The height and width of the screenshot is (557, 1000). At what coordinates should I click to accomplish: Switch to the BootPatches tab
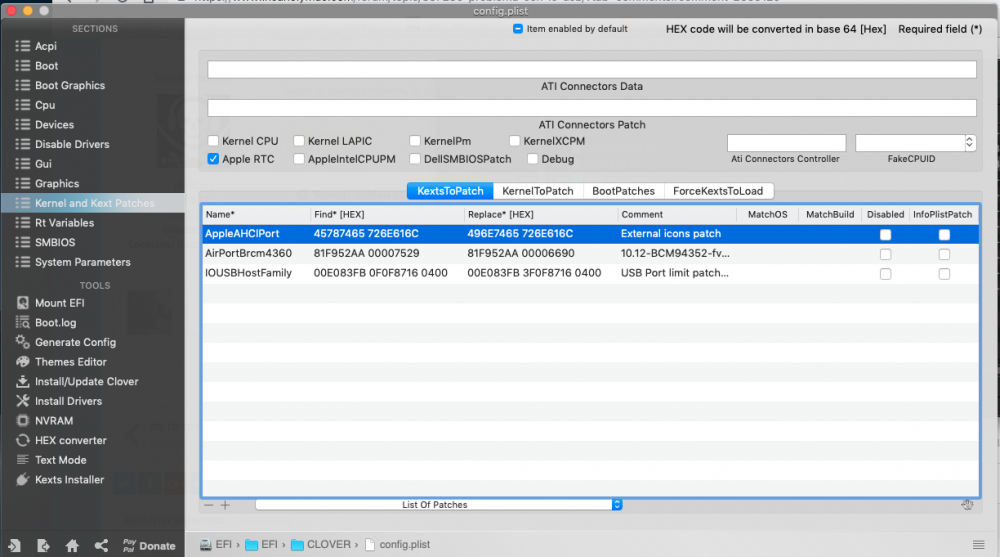[x=623, y=191]
